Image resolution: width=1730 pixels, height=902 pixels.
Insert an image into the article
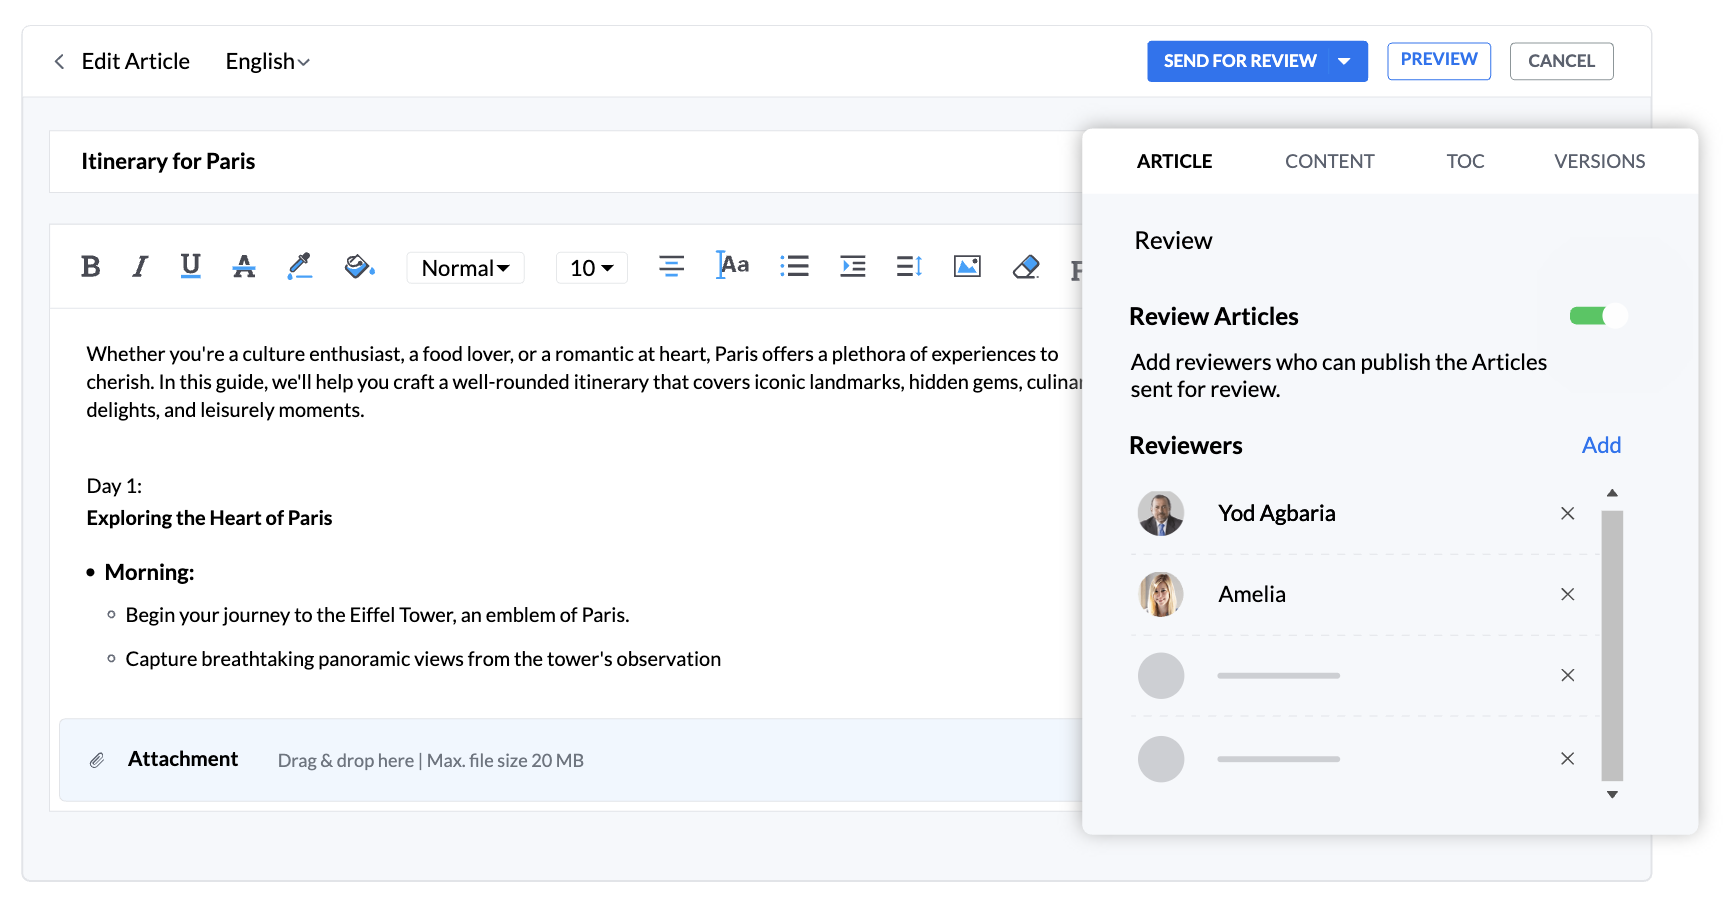(x=966, y=266)
